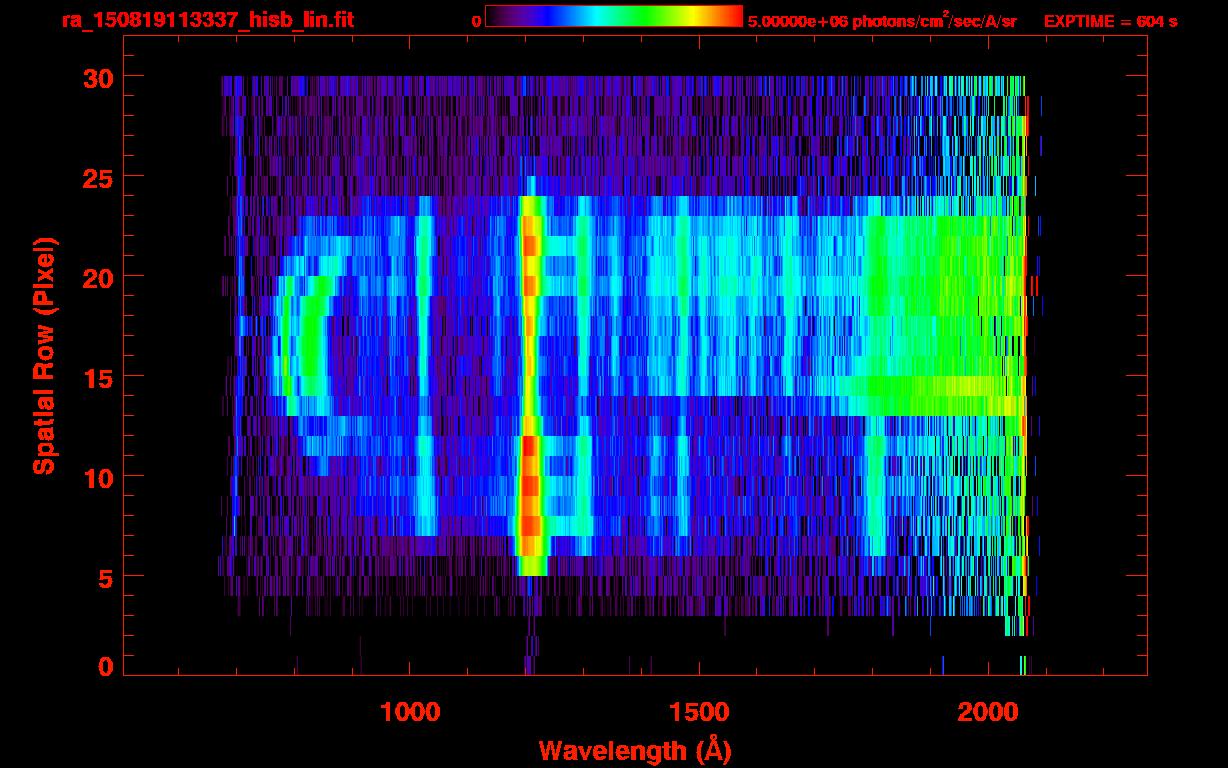Click the colorbar minimum value 0

476,21
